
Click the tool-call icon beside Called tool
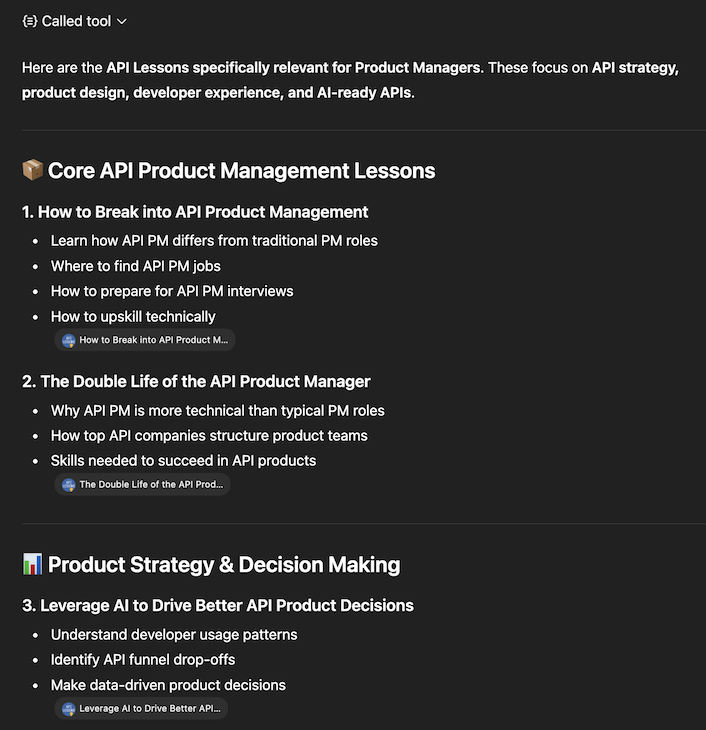[x=30, y=21]
